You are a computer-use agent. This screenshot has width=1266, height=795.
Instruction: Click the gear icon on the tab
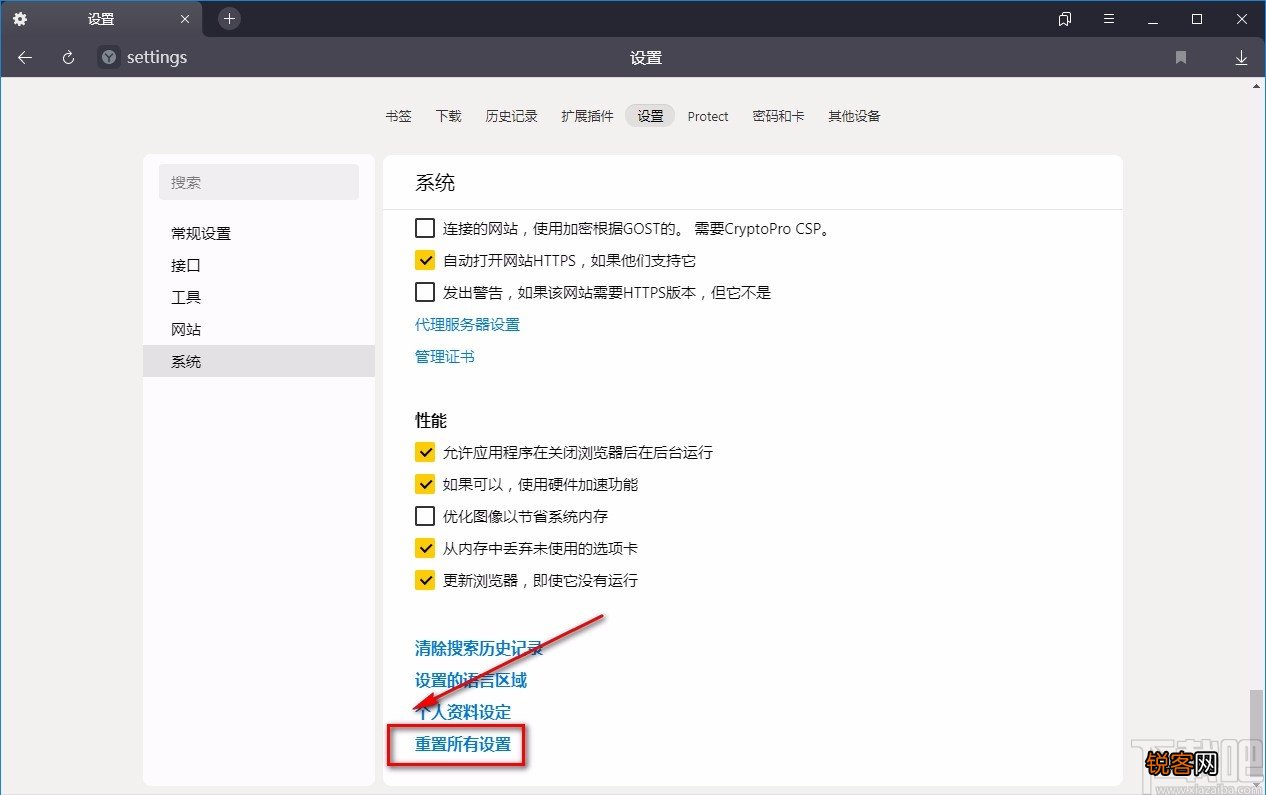pos(20,19)
